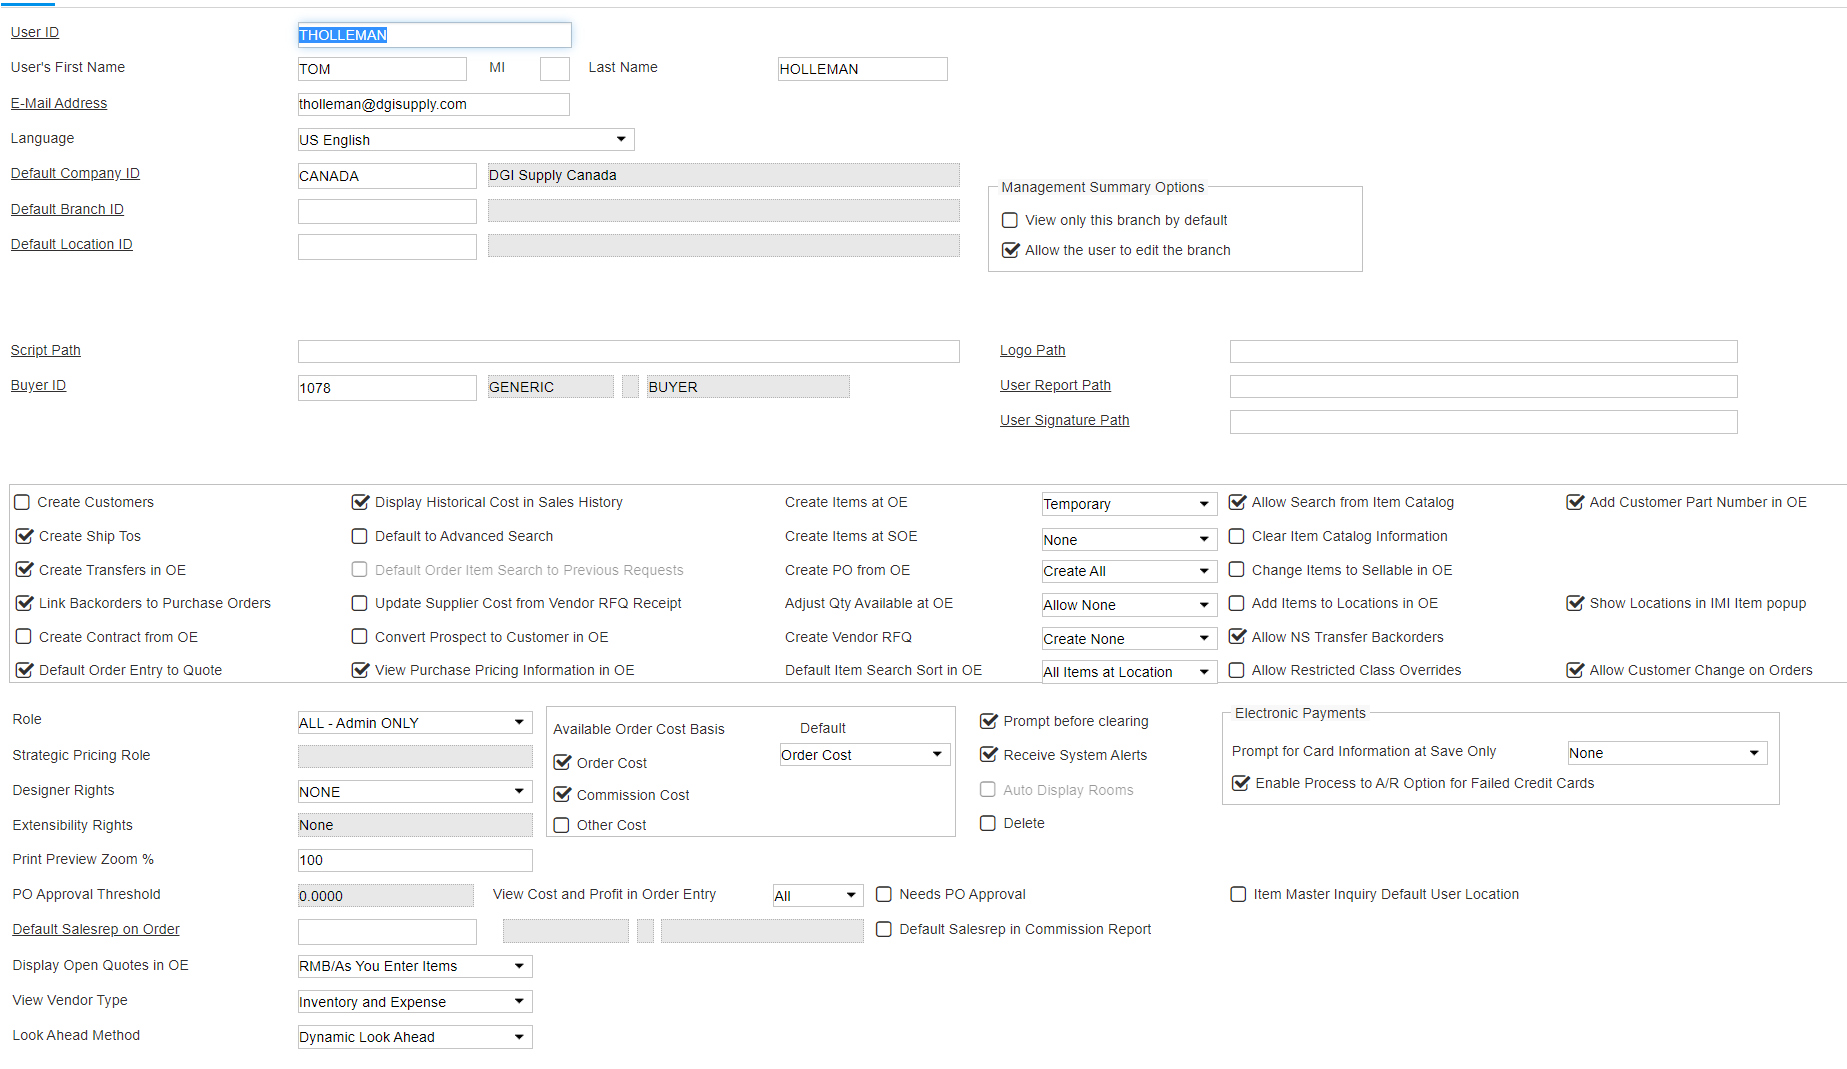Click the Default Salesrep on Order link

pos(96,929)
